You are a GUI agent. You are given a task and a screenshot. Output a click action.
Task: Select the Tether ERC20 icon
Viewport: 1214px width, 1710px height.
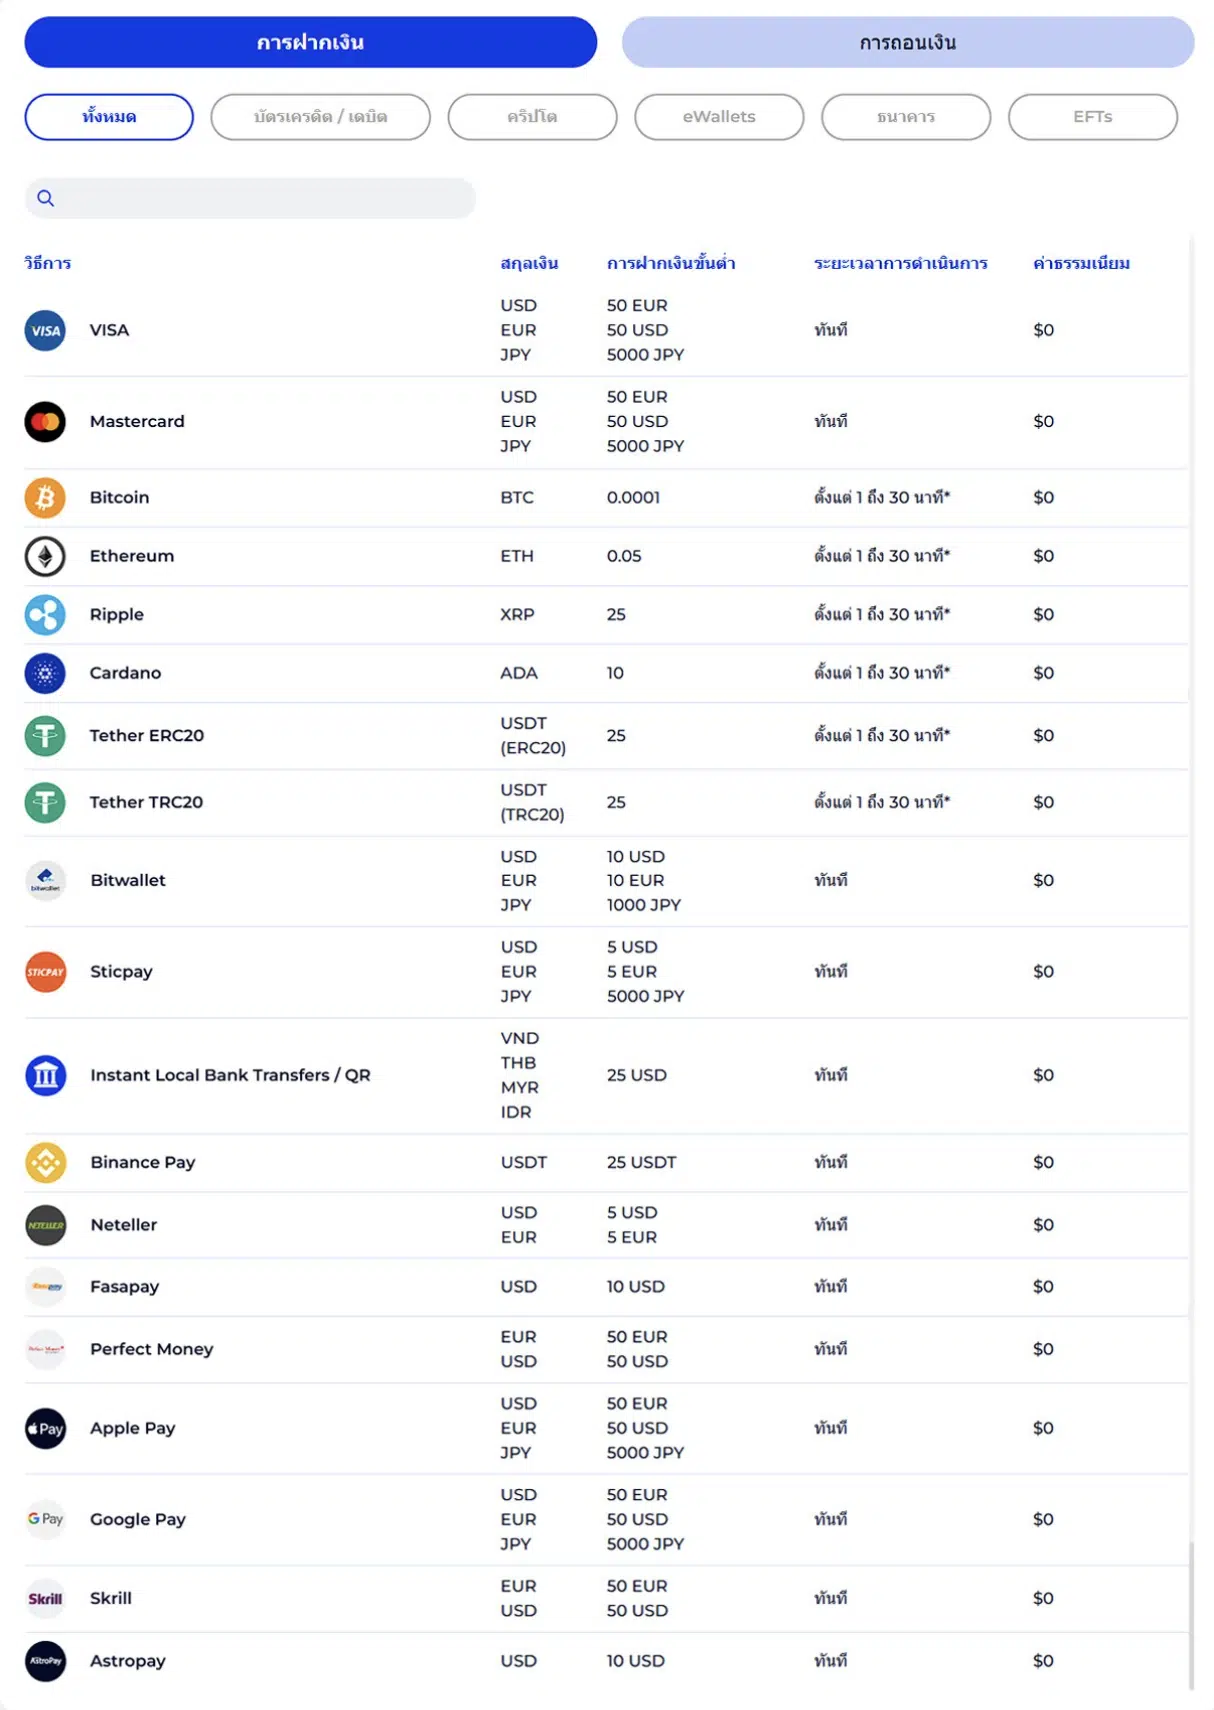(x=45, y=736)
